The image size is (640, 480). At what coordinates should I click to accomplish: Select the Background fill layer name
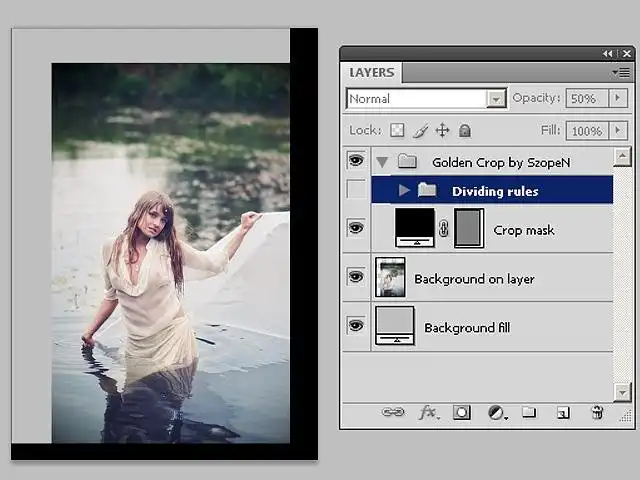[467, 328]
